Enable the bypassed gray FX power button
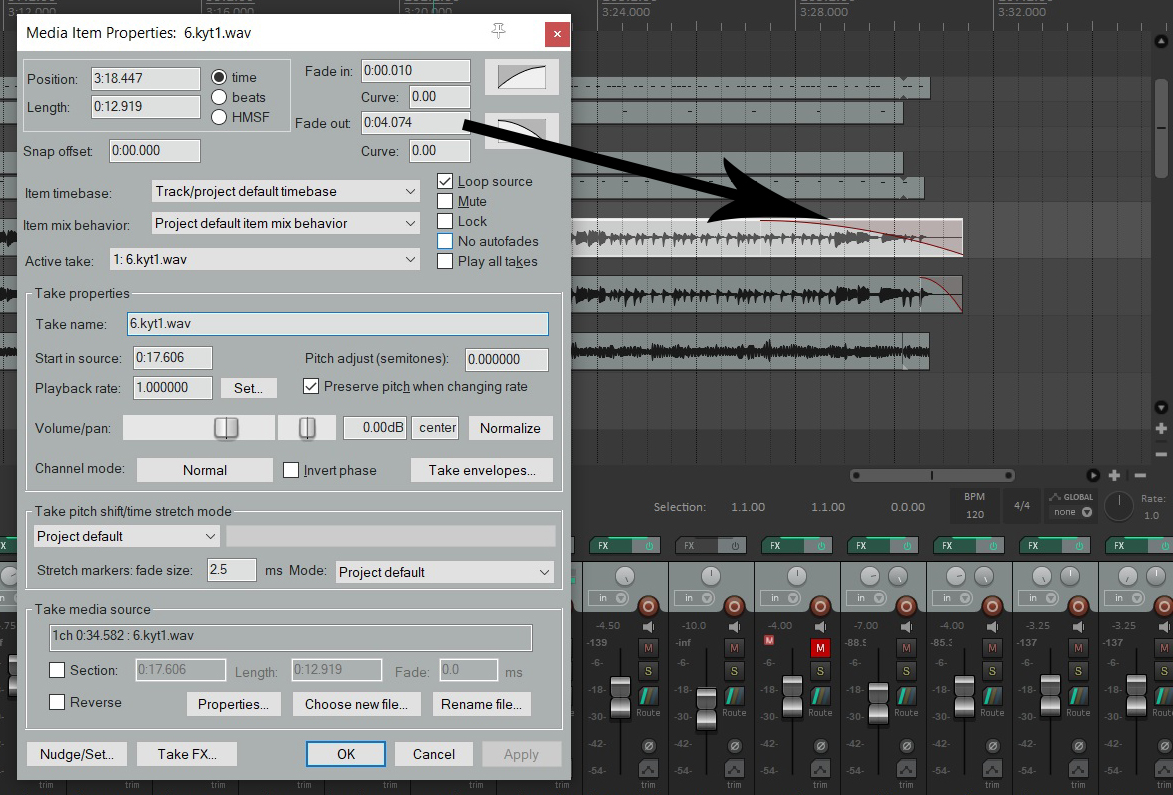Image resolution: width=1173 pixels, height=795 pixels. (735, 546)
